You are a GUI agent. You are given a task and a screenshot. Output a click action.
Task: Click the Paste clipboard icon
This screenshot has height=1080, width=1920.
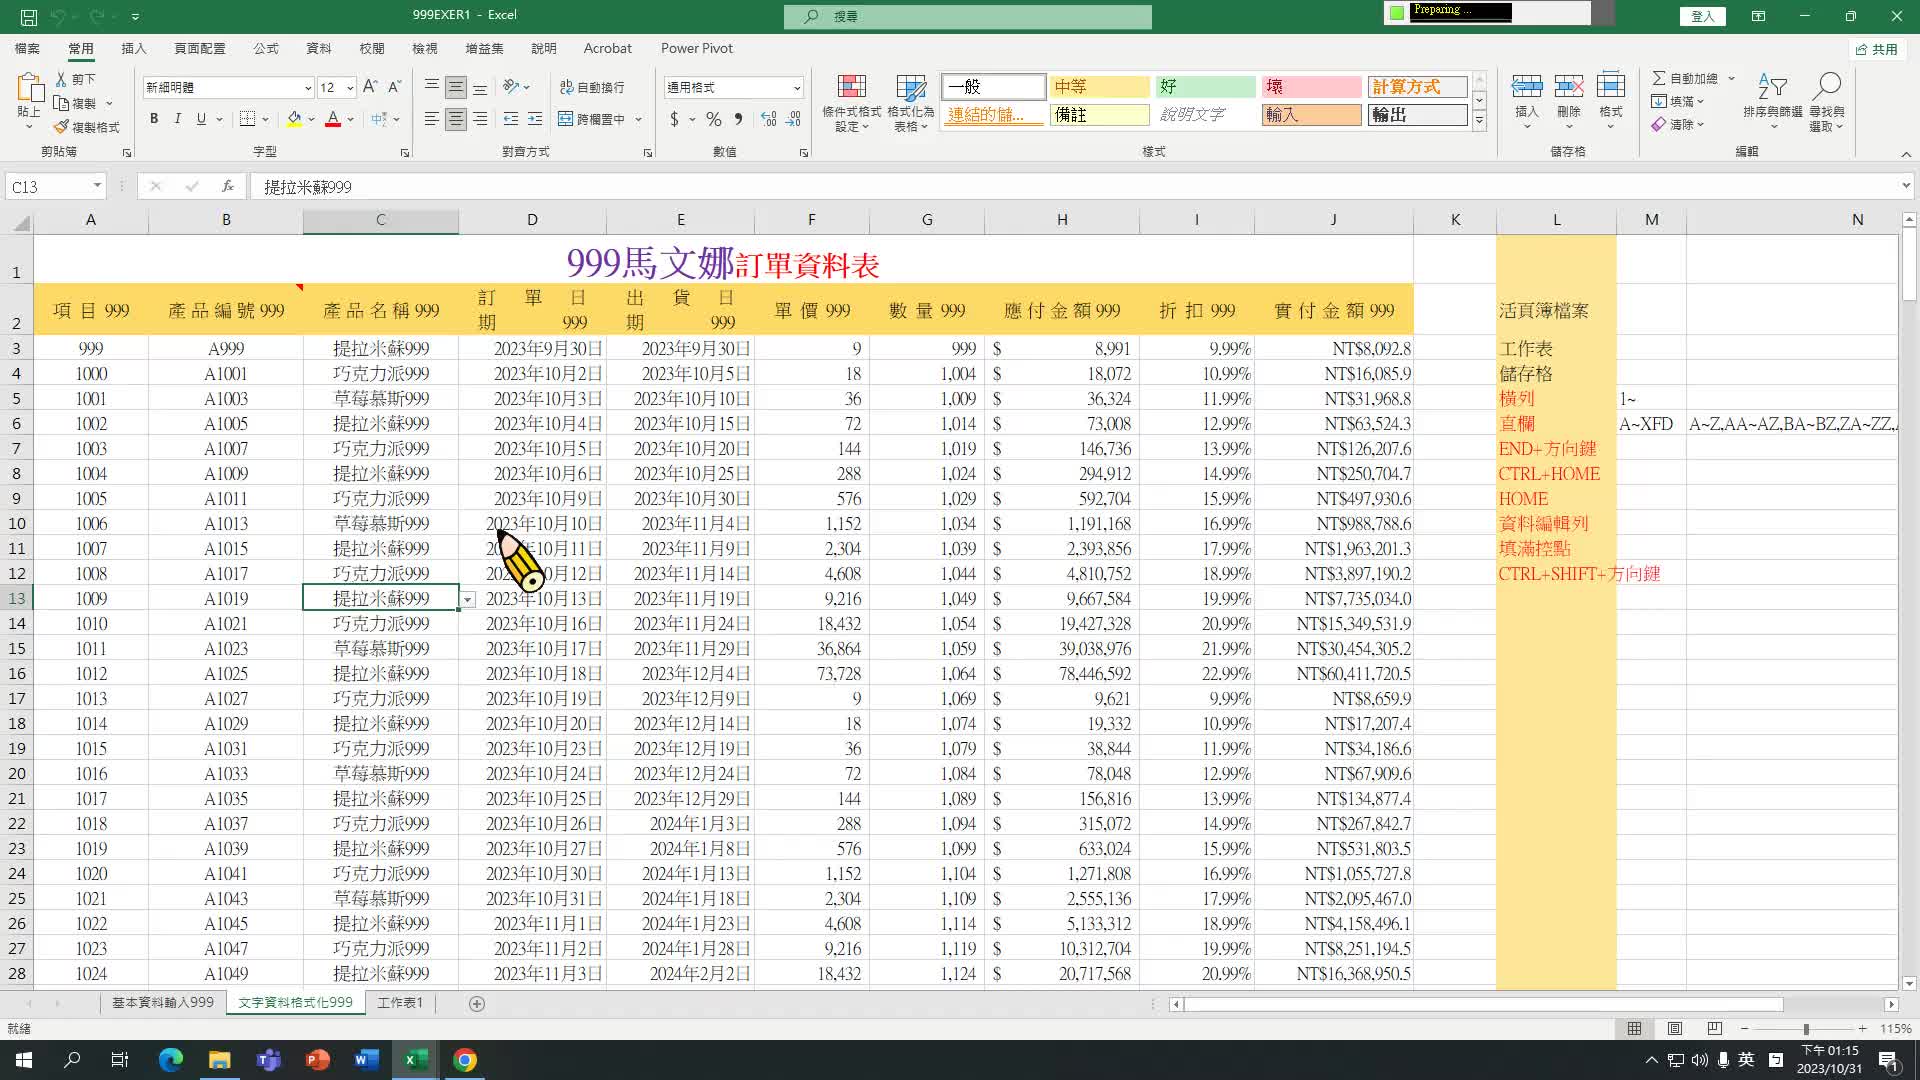click(29, 89)
